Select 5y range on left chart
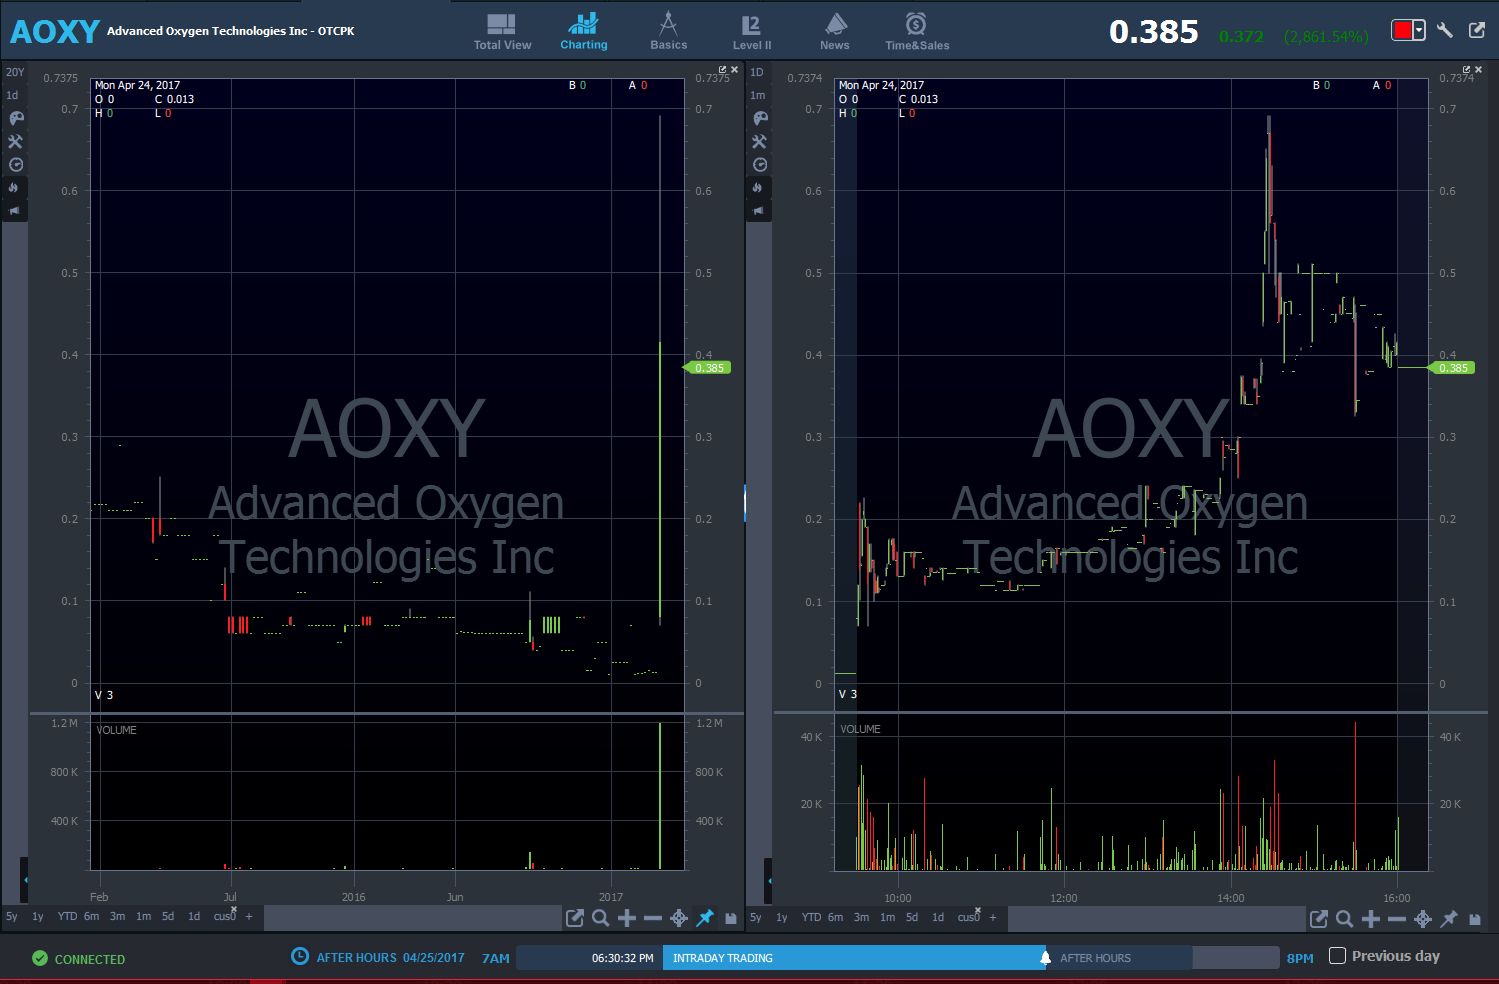The image size is (1499, 984). point(12,916)
